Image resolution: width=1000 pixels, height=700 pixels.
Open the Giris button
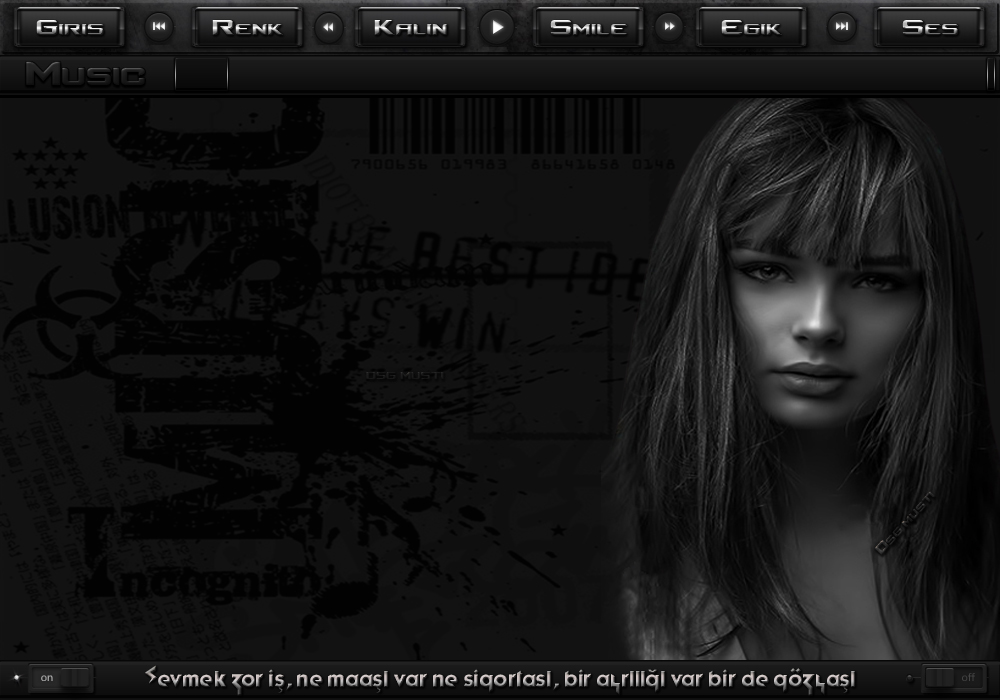70,27
